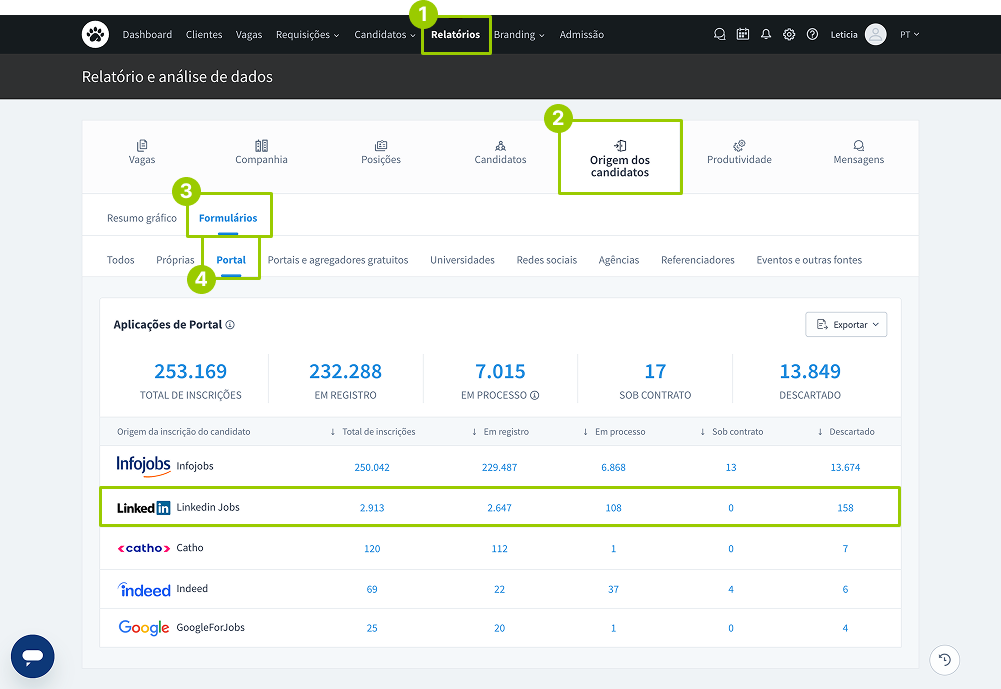The height and width of the screenshot is (689, 1001).
Task: Open the chat widget bubble at bottom left
Action: 33,656
